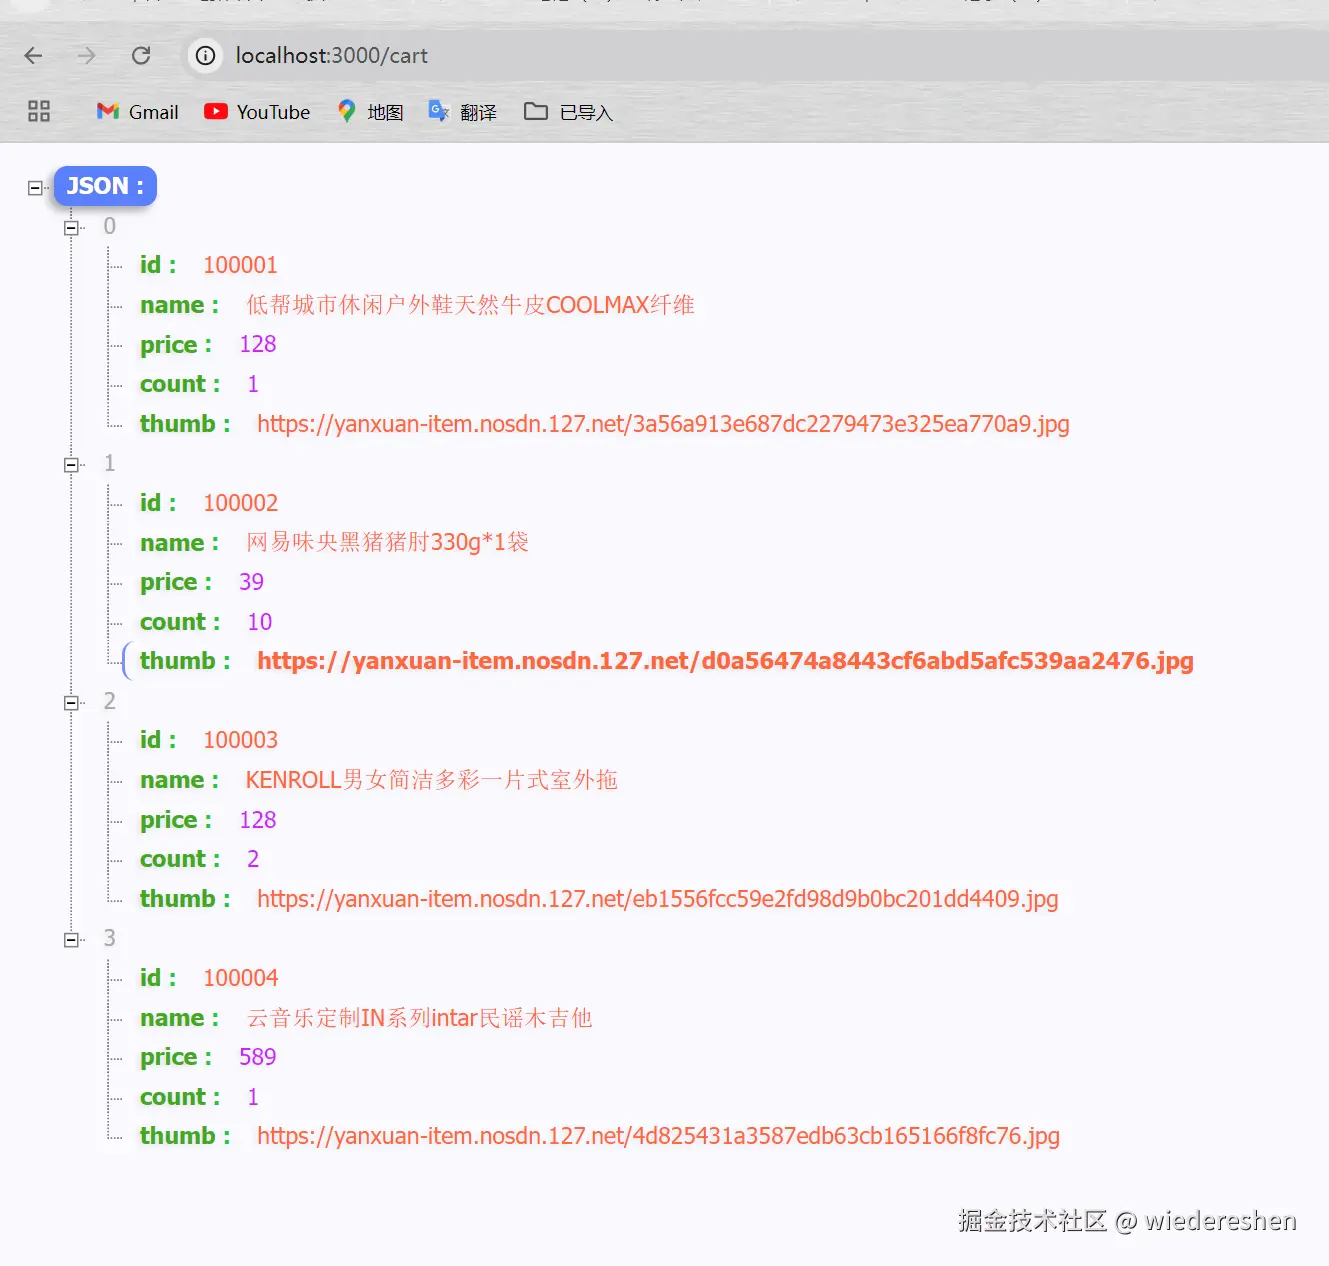Go back with the browser back arrow
The width and height of the screenshot is (1329, 1266).
coord(33,56)
